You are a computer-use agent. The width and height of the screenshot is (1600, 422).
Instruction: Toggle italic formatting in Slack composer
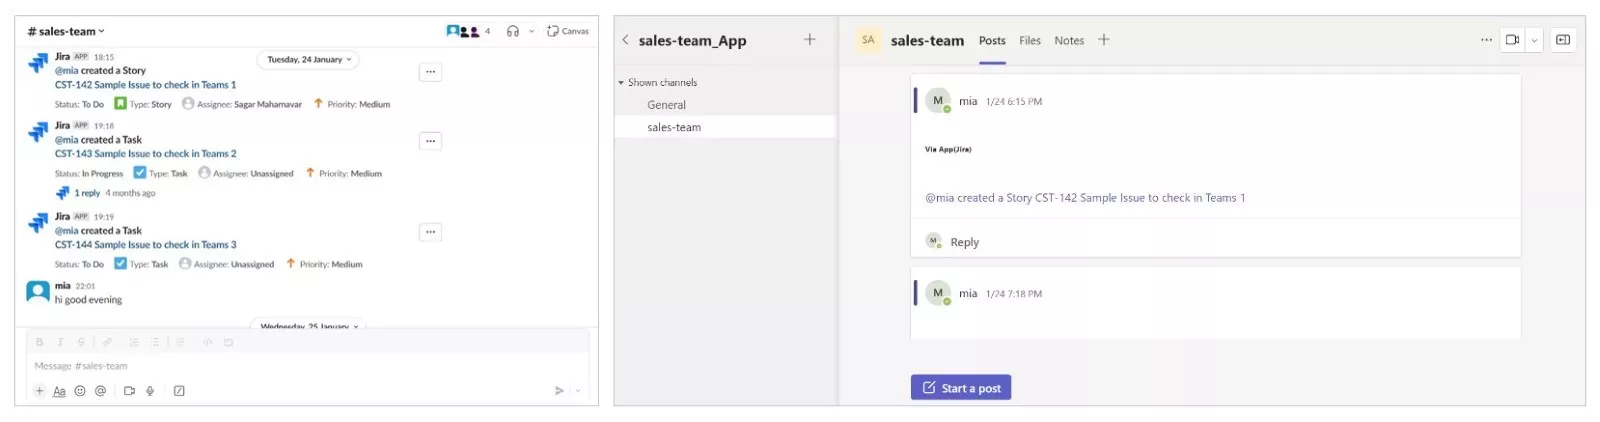point(60,342)
